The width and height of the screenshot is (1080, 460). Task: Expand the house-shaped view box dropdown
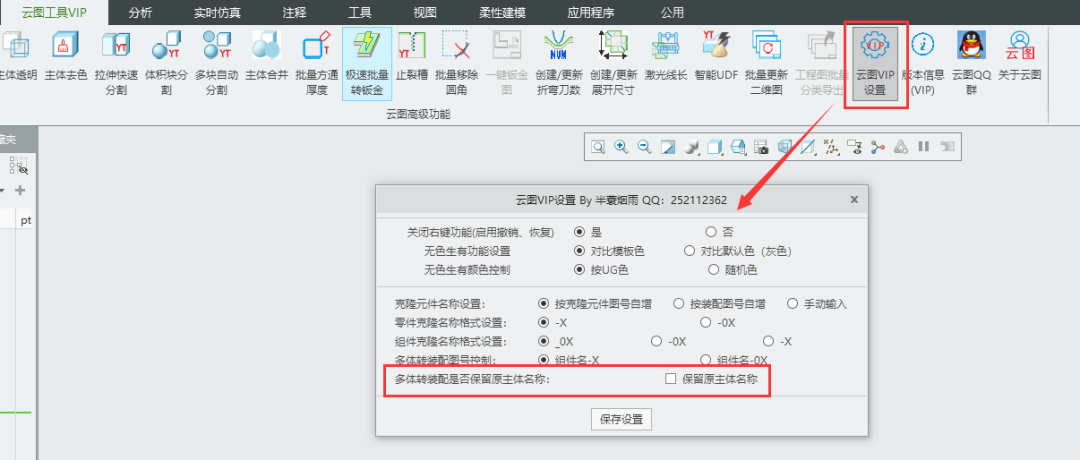click(x=738, y=147)
